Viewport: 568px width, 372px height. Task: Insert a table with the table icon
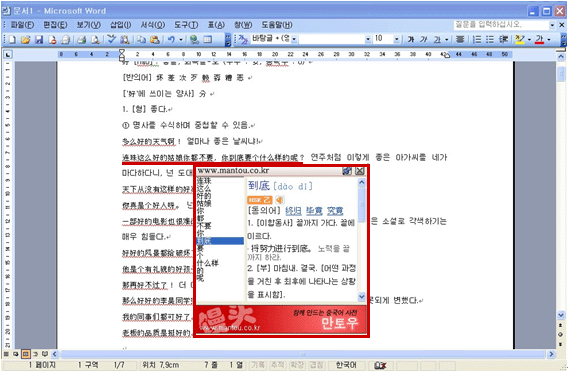coord(208,39)
